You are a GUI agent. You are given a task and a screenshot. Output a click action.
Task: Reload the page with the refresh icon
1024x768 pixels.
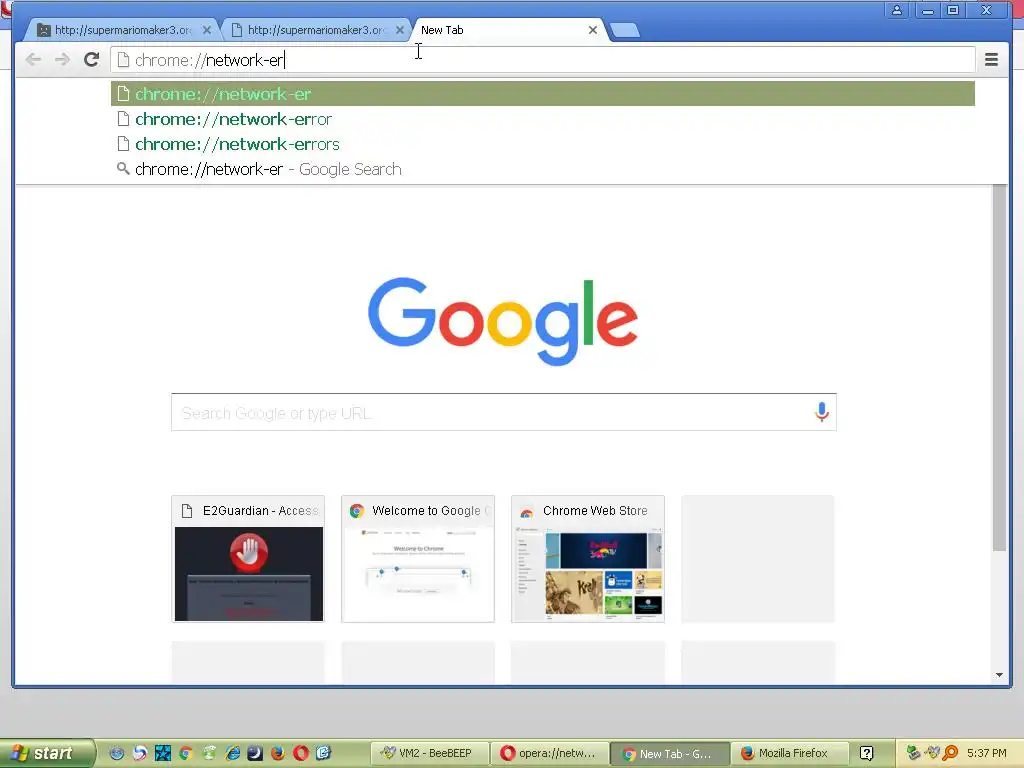[91, 60]
